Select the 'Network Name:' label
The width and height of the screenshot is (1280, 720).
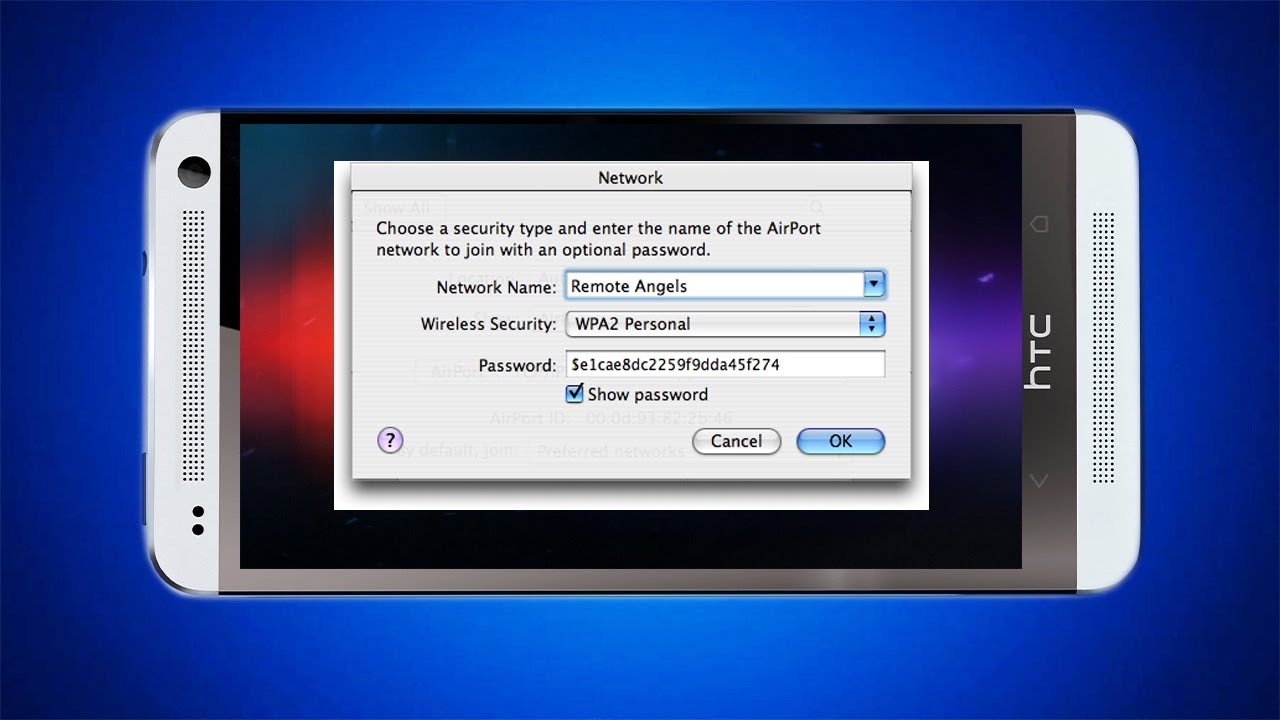(496, 287)
